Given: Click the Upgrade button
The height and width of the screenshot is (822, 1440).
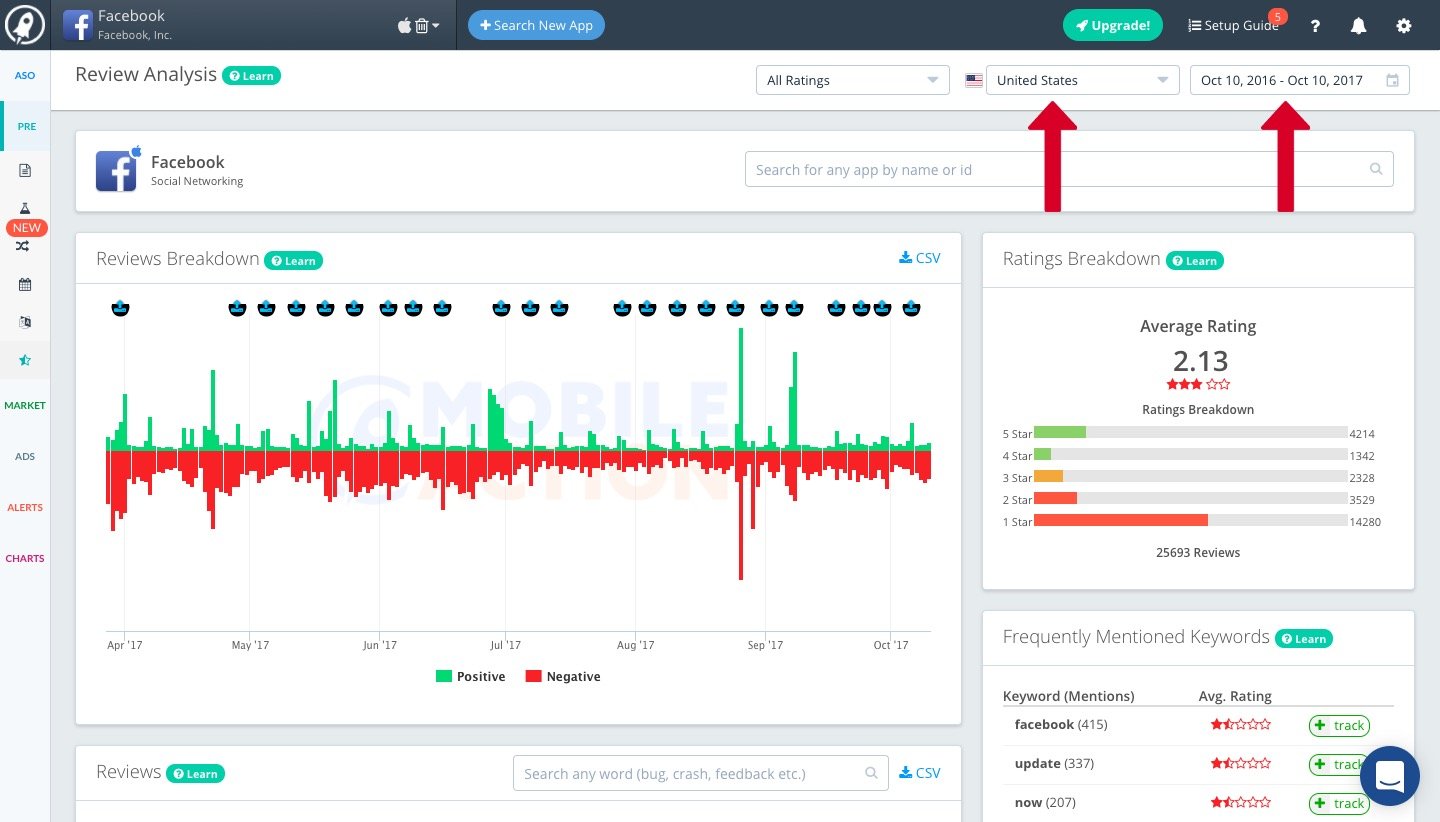Looking at the screenshot, I should [x=1112, y=25].
